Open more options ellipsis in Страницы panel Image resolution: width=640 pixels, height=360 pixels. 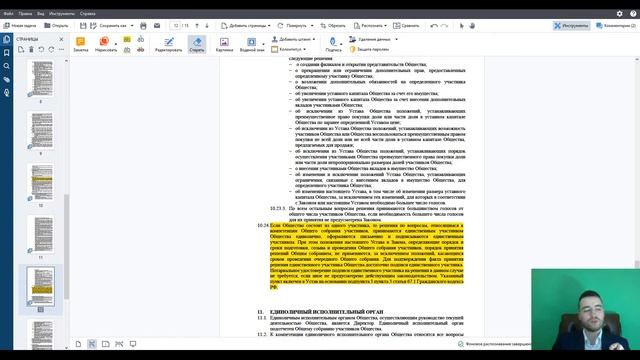click(61, 49)
